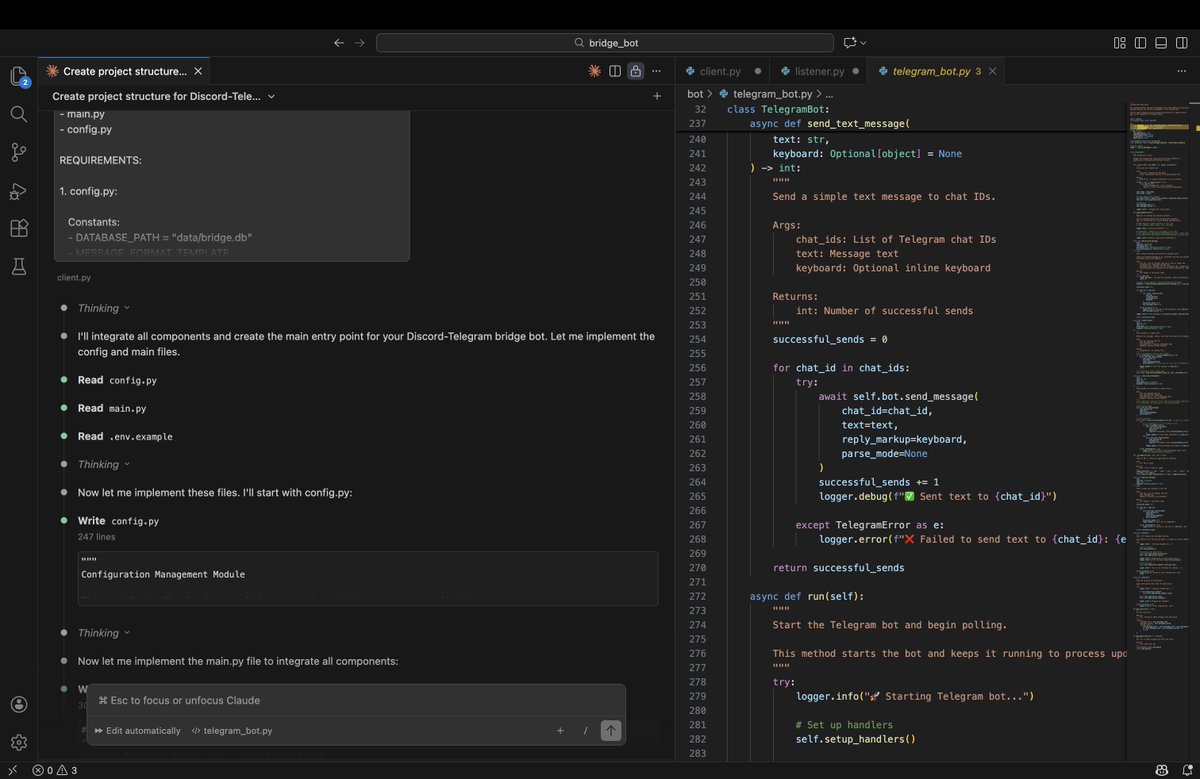Expand the chat dropdown arrow in title bar

pos(863,43)
